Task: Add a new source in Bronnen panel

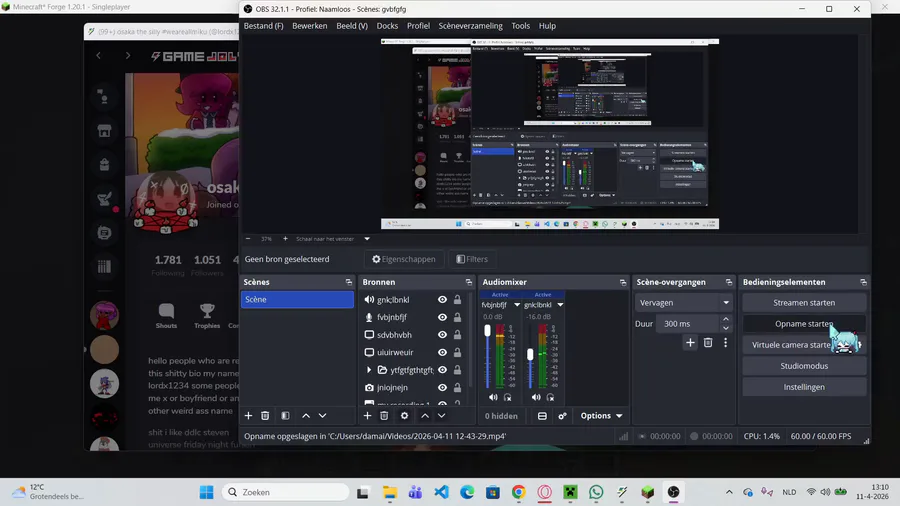Action: pyautogui.click(x=367, y=415)
